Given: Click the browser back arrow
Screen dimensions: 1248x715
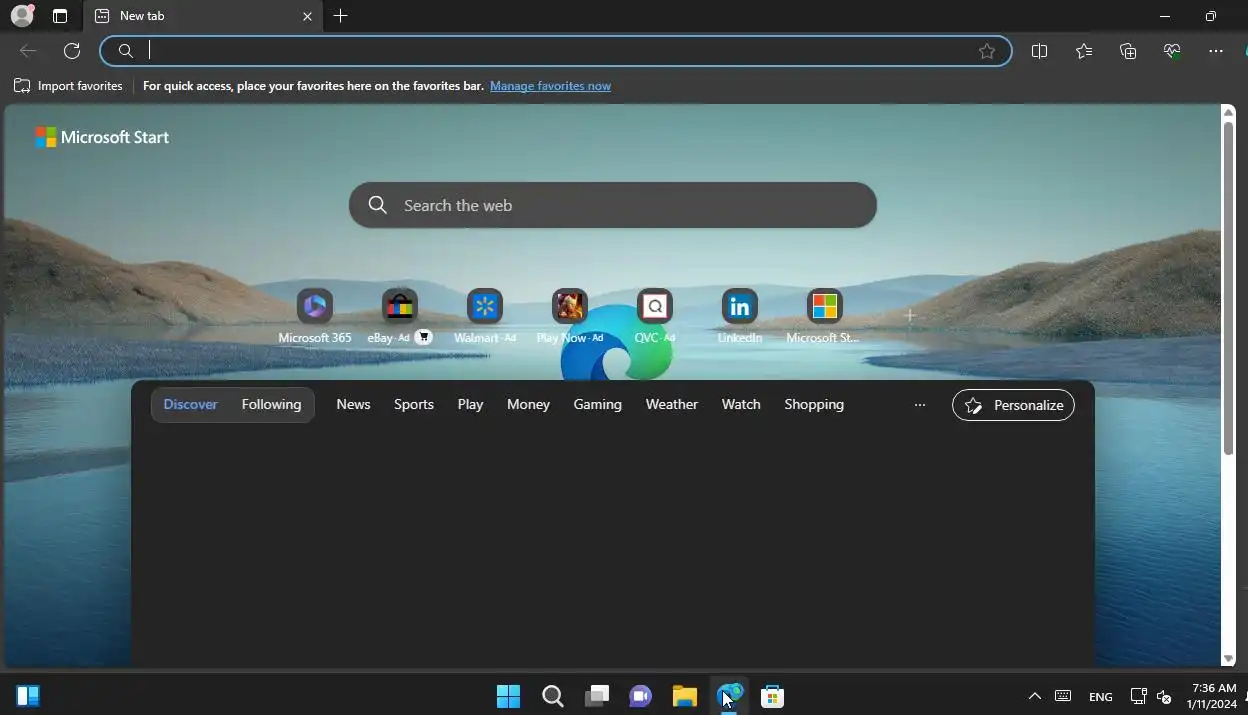Looking at the screenshot, I should (28, 51).
